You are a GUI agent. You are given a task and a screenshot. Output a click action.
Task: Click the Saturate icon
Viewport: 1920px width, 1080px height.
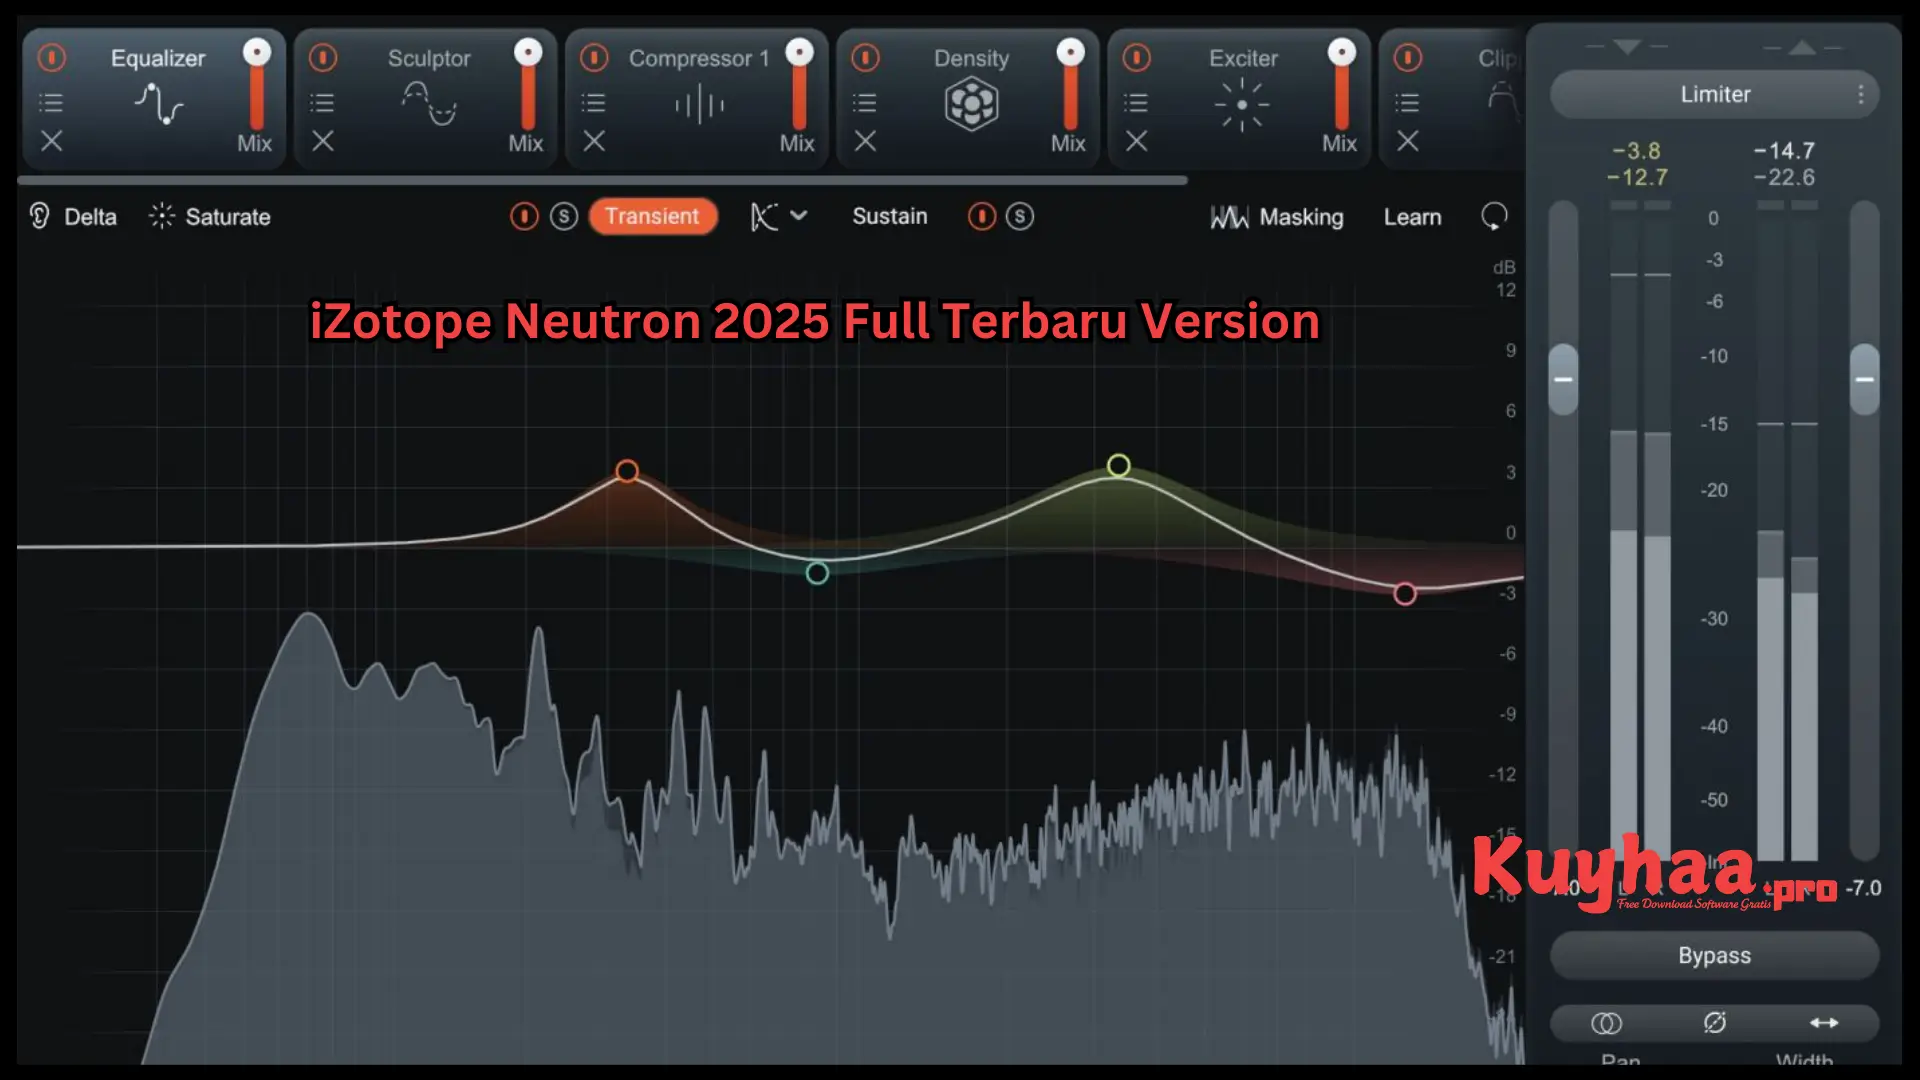pos(160,217)
